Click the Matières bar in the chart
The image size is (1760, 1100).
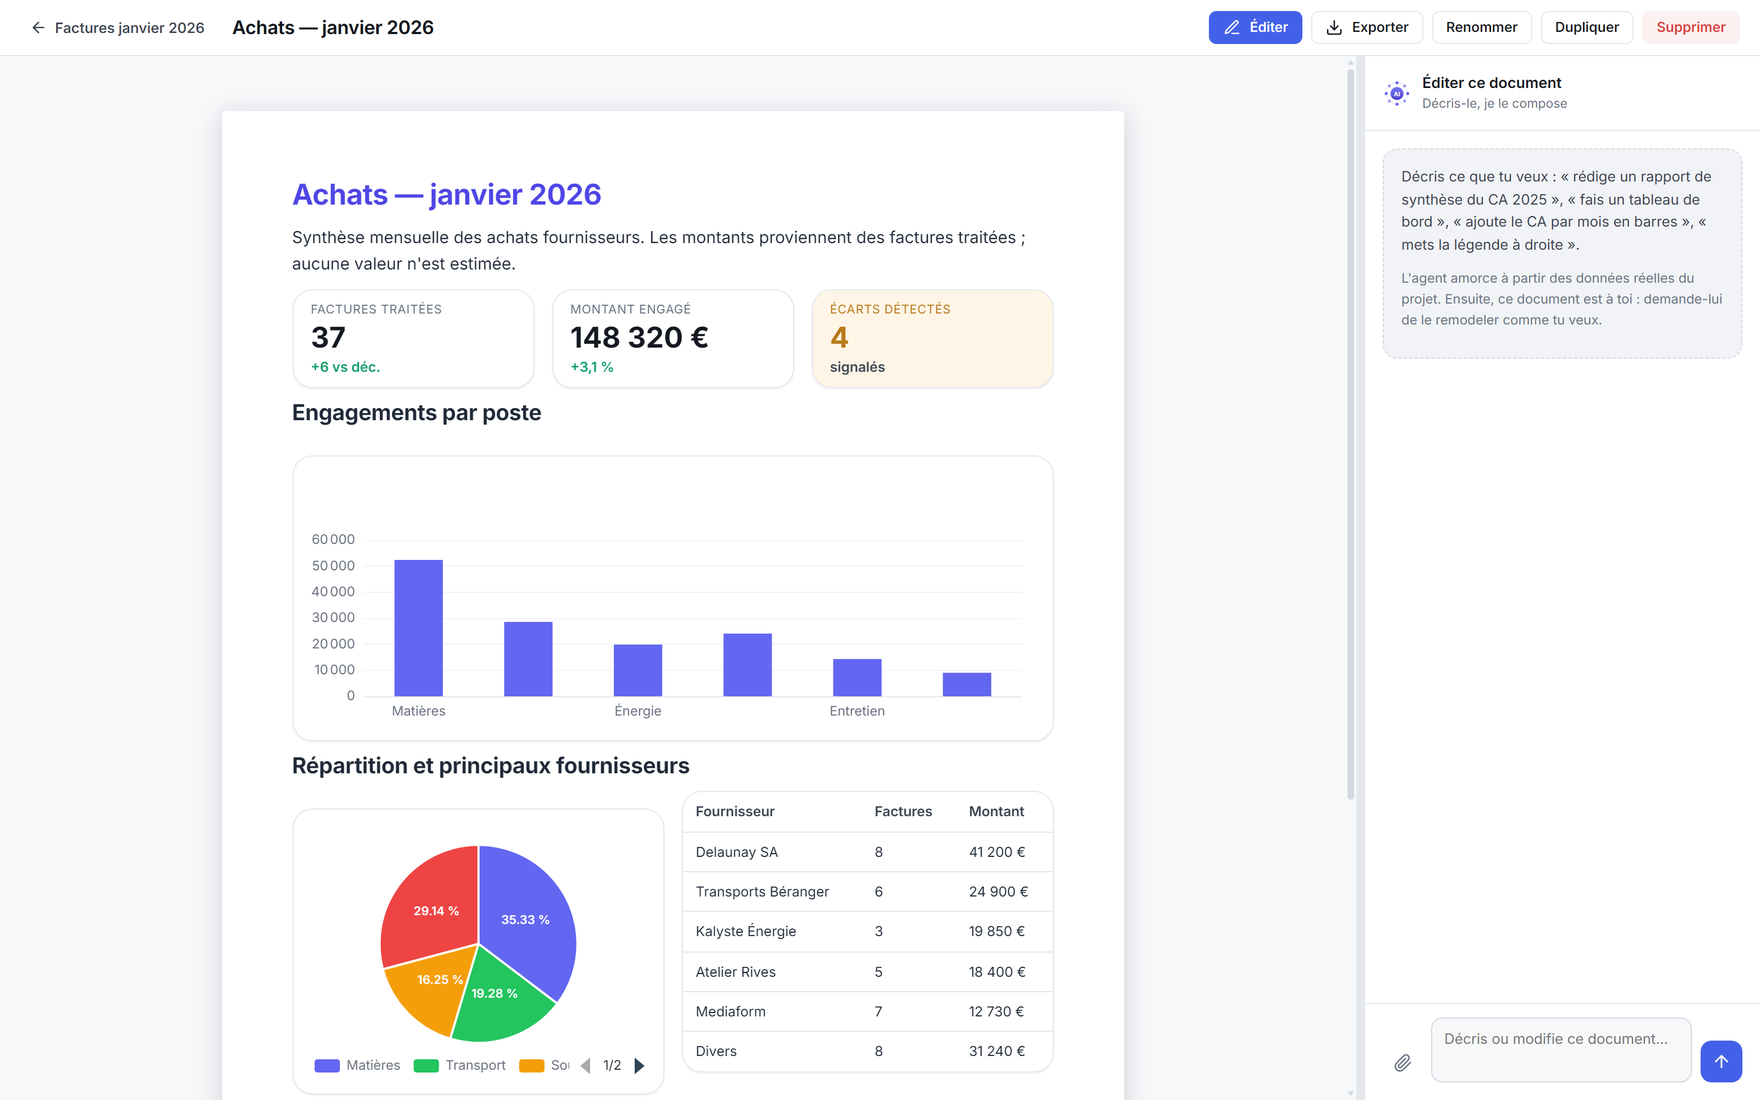tap(418, 628)
